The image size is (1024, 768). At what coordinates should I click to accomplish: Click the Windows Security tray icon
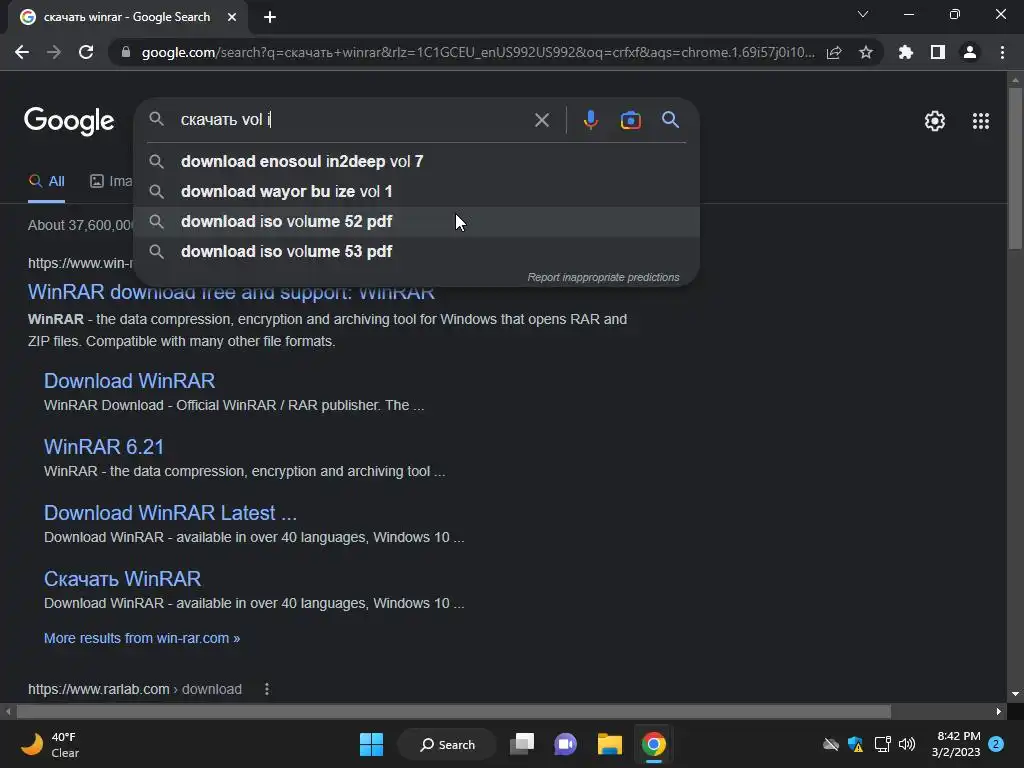tap(855, 744)
